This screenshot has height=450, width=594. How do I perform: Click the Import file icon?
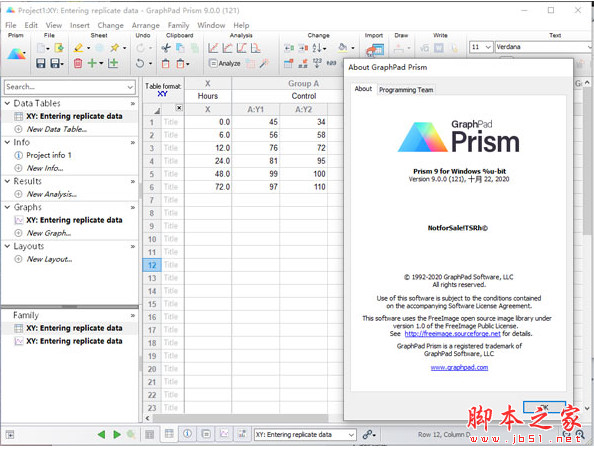coord(375,50)
